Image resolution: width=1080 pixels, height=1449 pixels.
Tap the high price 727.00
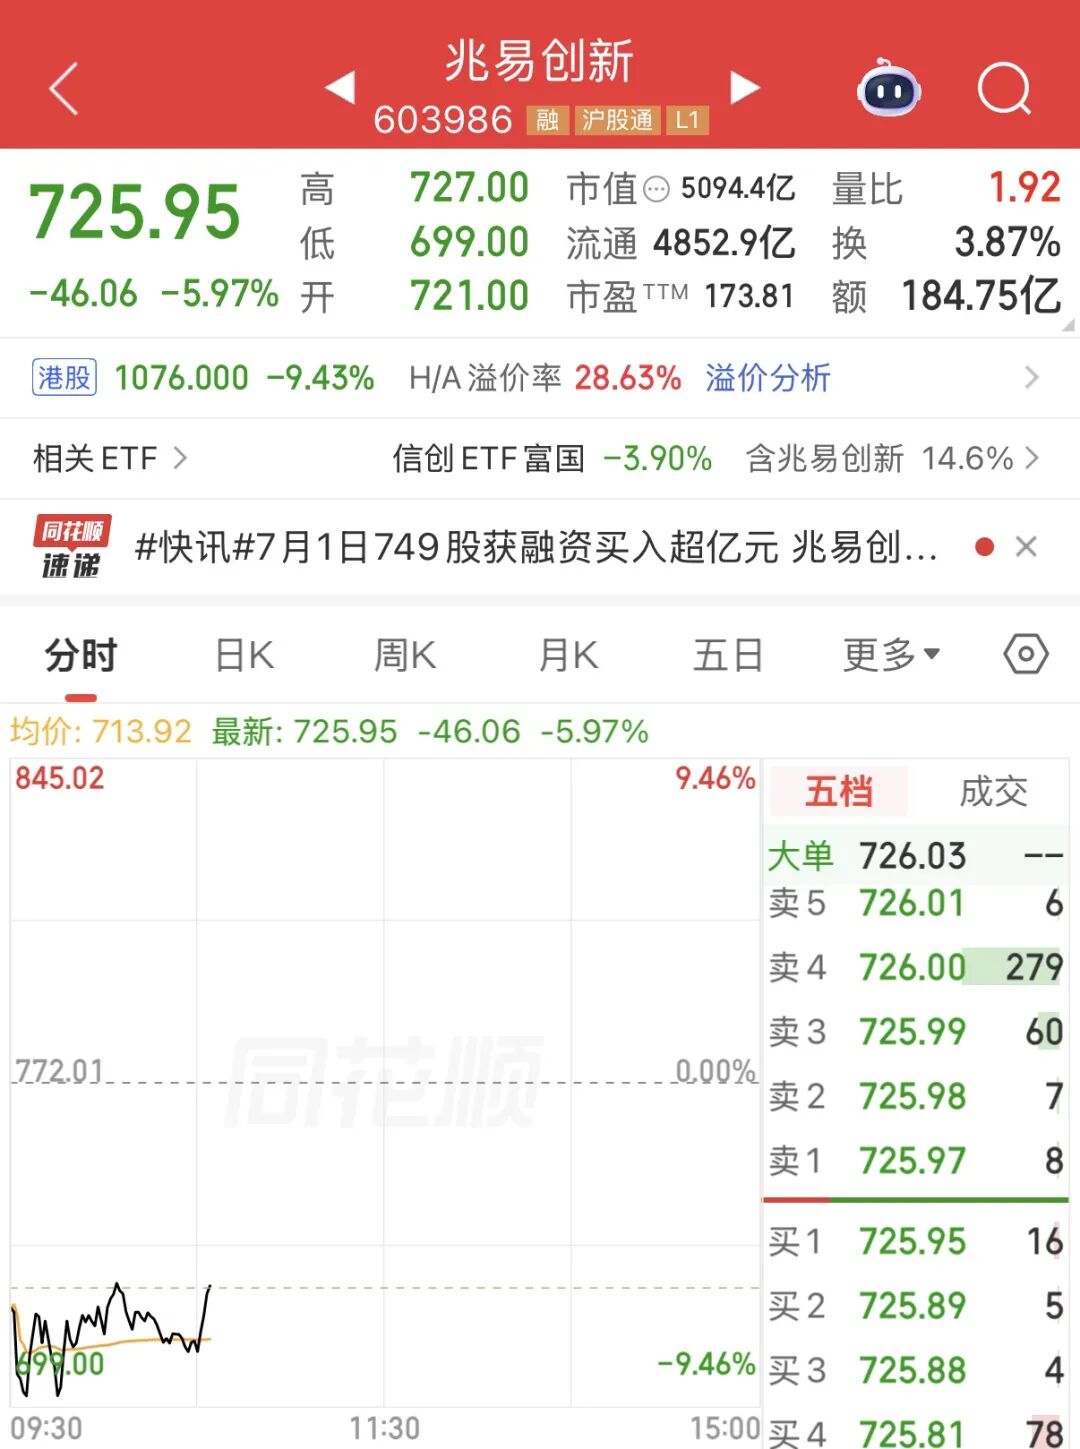coord(469,187)
